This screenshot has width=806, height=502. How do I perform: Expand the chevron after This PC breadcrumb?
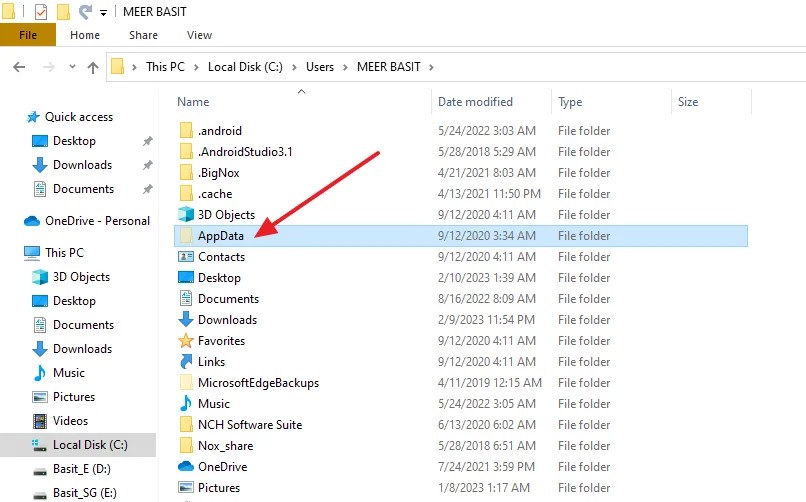(x=196, y=67)
